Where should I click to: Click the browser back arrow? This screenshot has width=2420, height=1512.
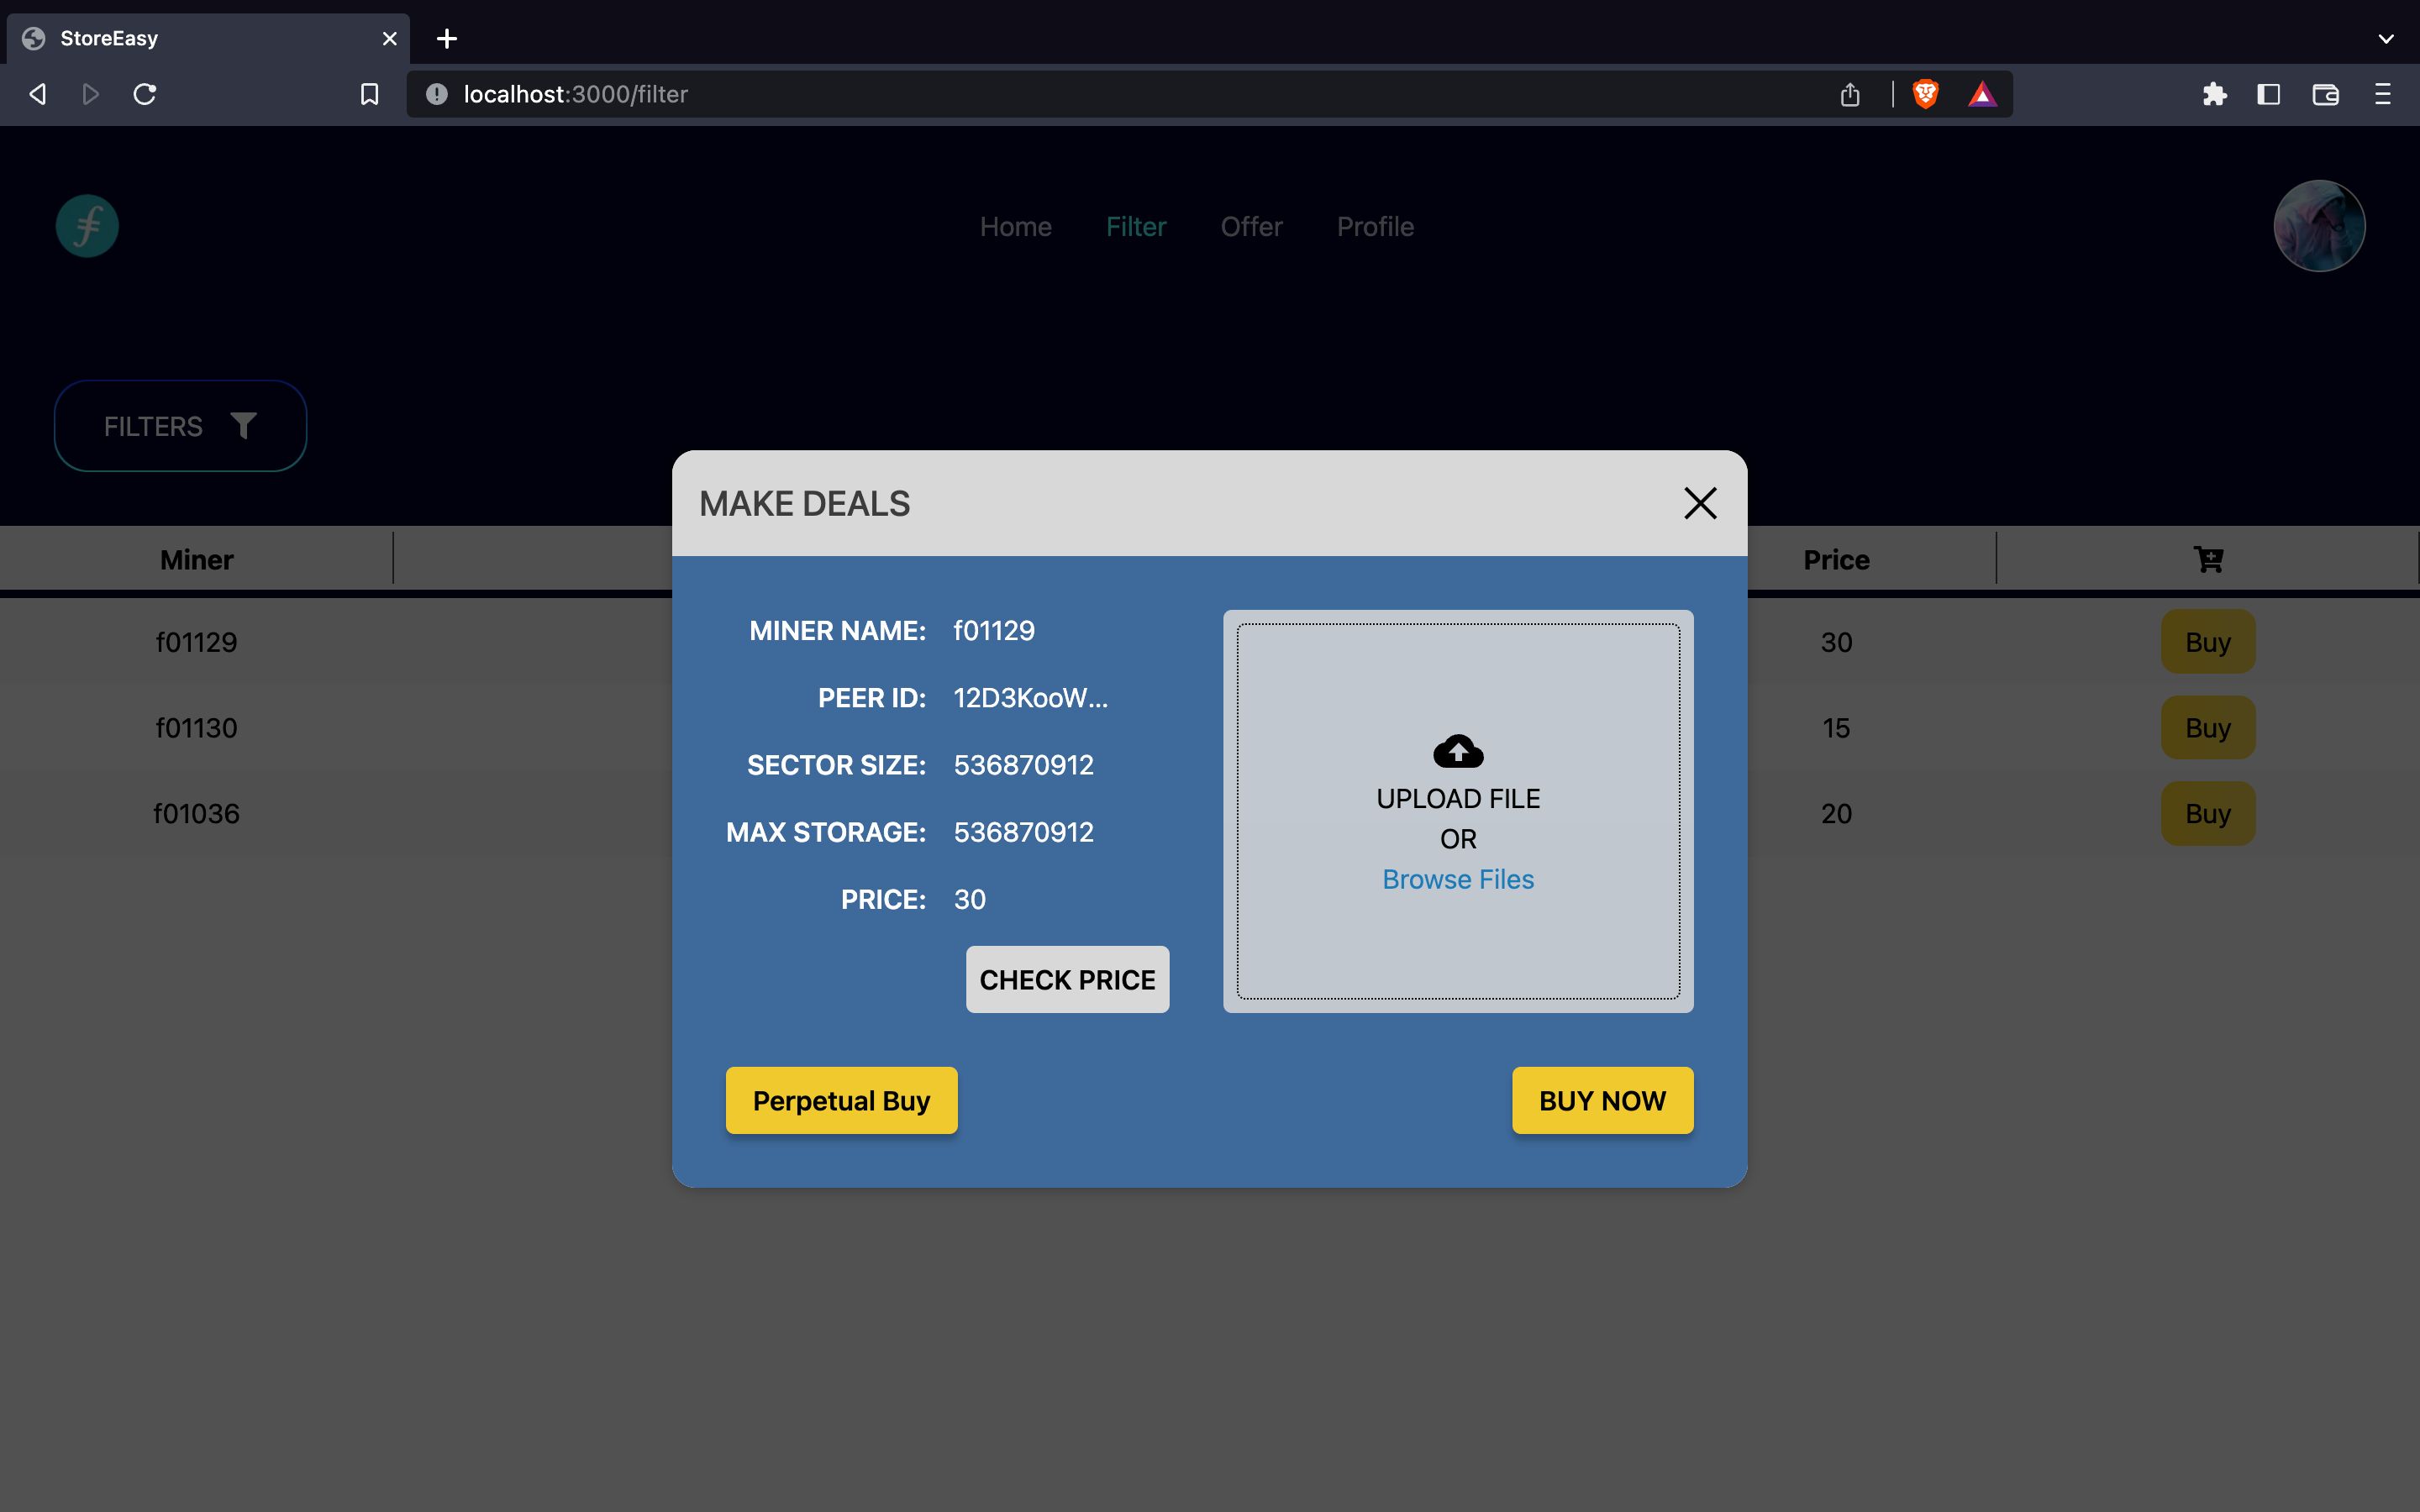38,94
